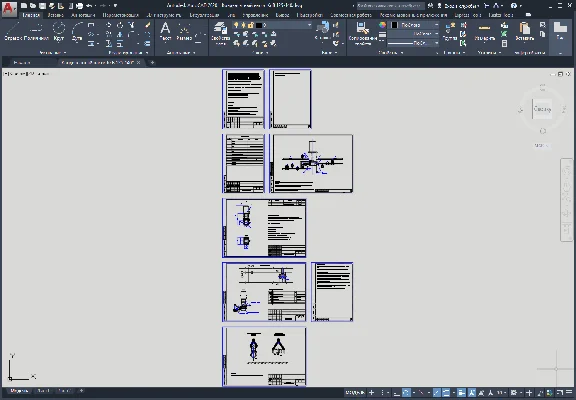Click the black object color swatch
Screen dimensions: 576x400
click(394, 25)
